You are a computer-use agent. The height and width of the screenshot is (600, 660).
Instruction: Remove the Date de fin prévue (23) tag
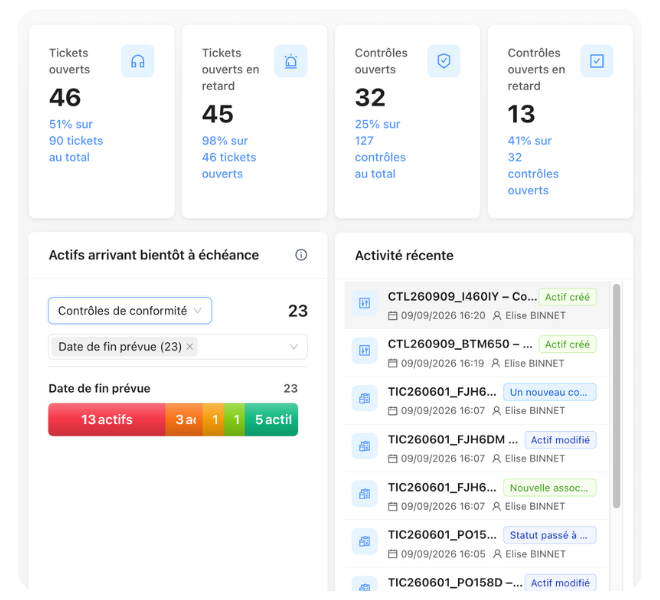190,346
